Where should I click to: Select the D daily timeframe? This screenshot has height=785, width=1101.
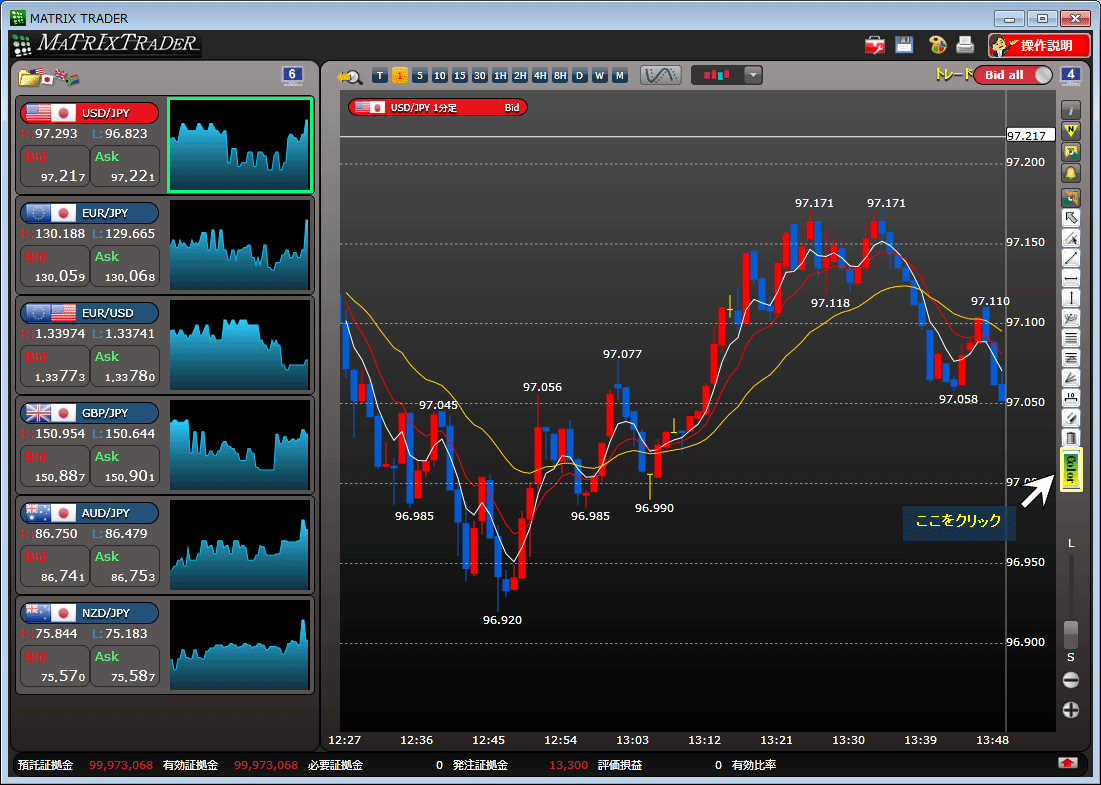580,76
